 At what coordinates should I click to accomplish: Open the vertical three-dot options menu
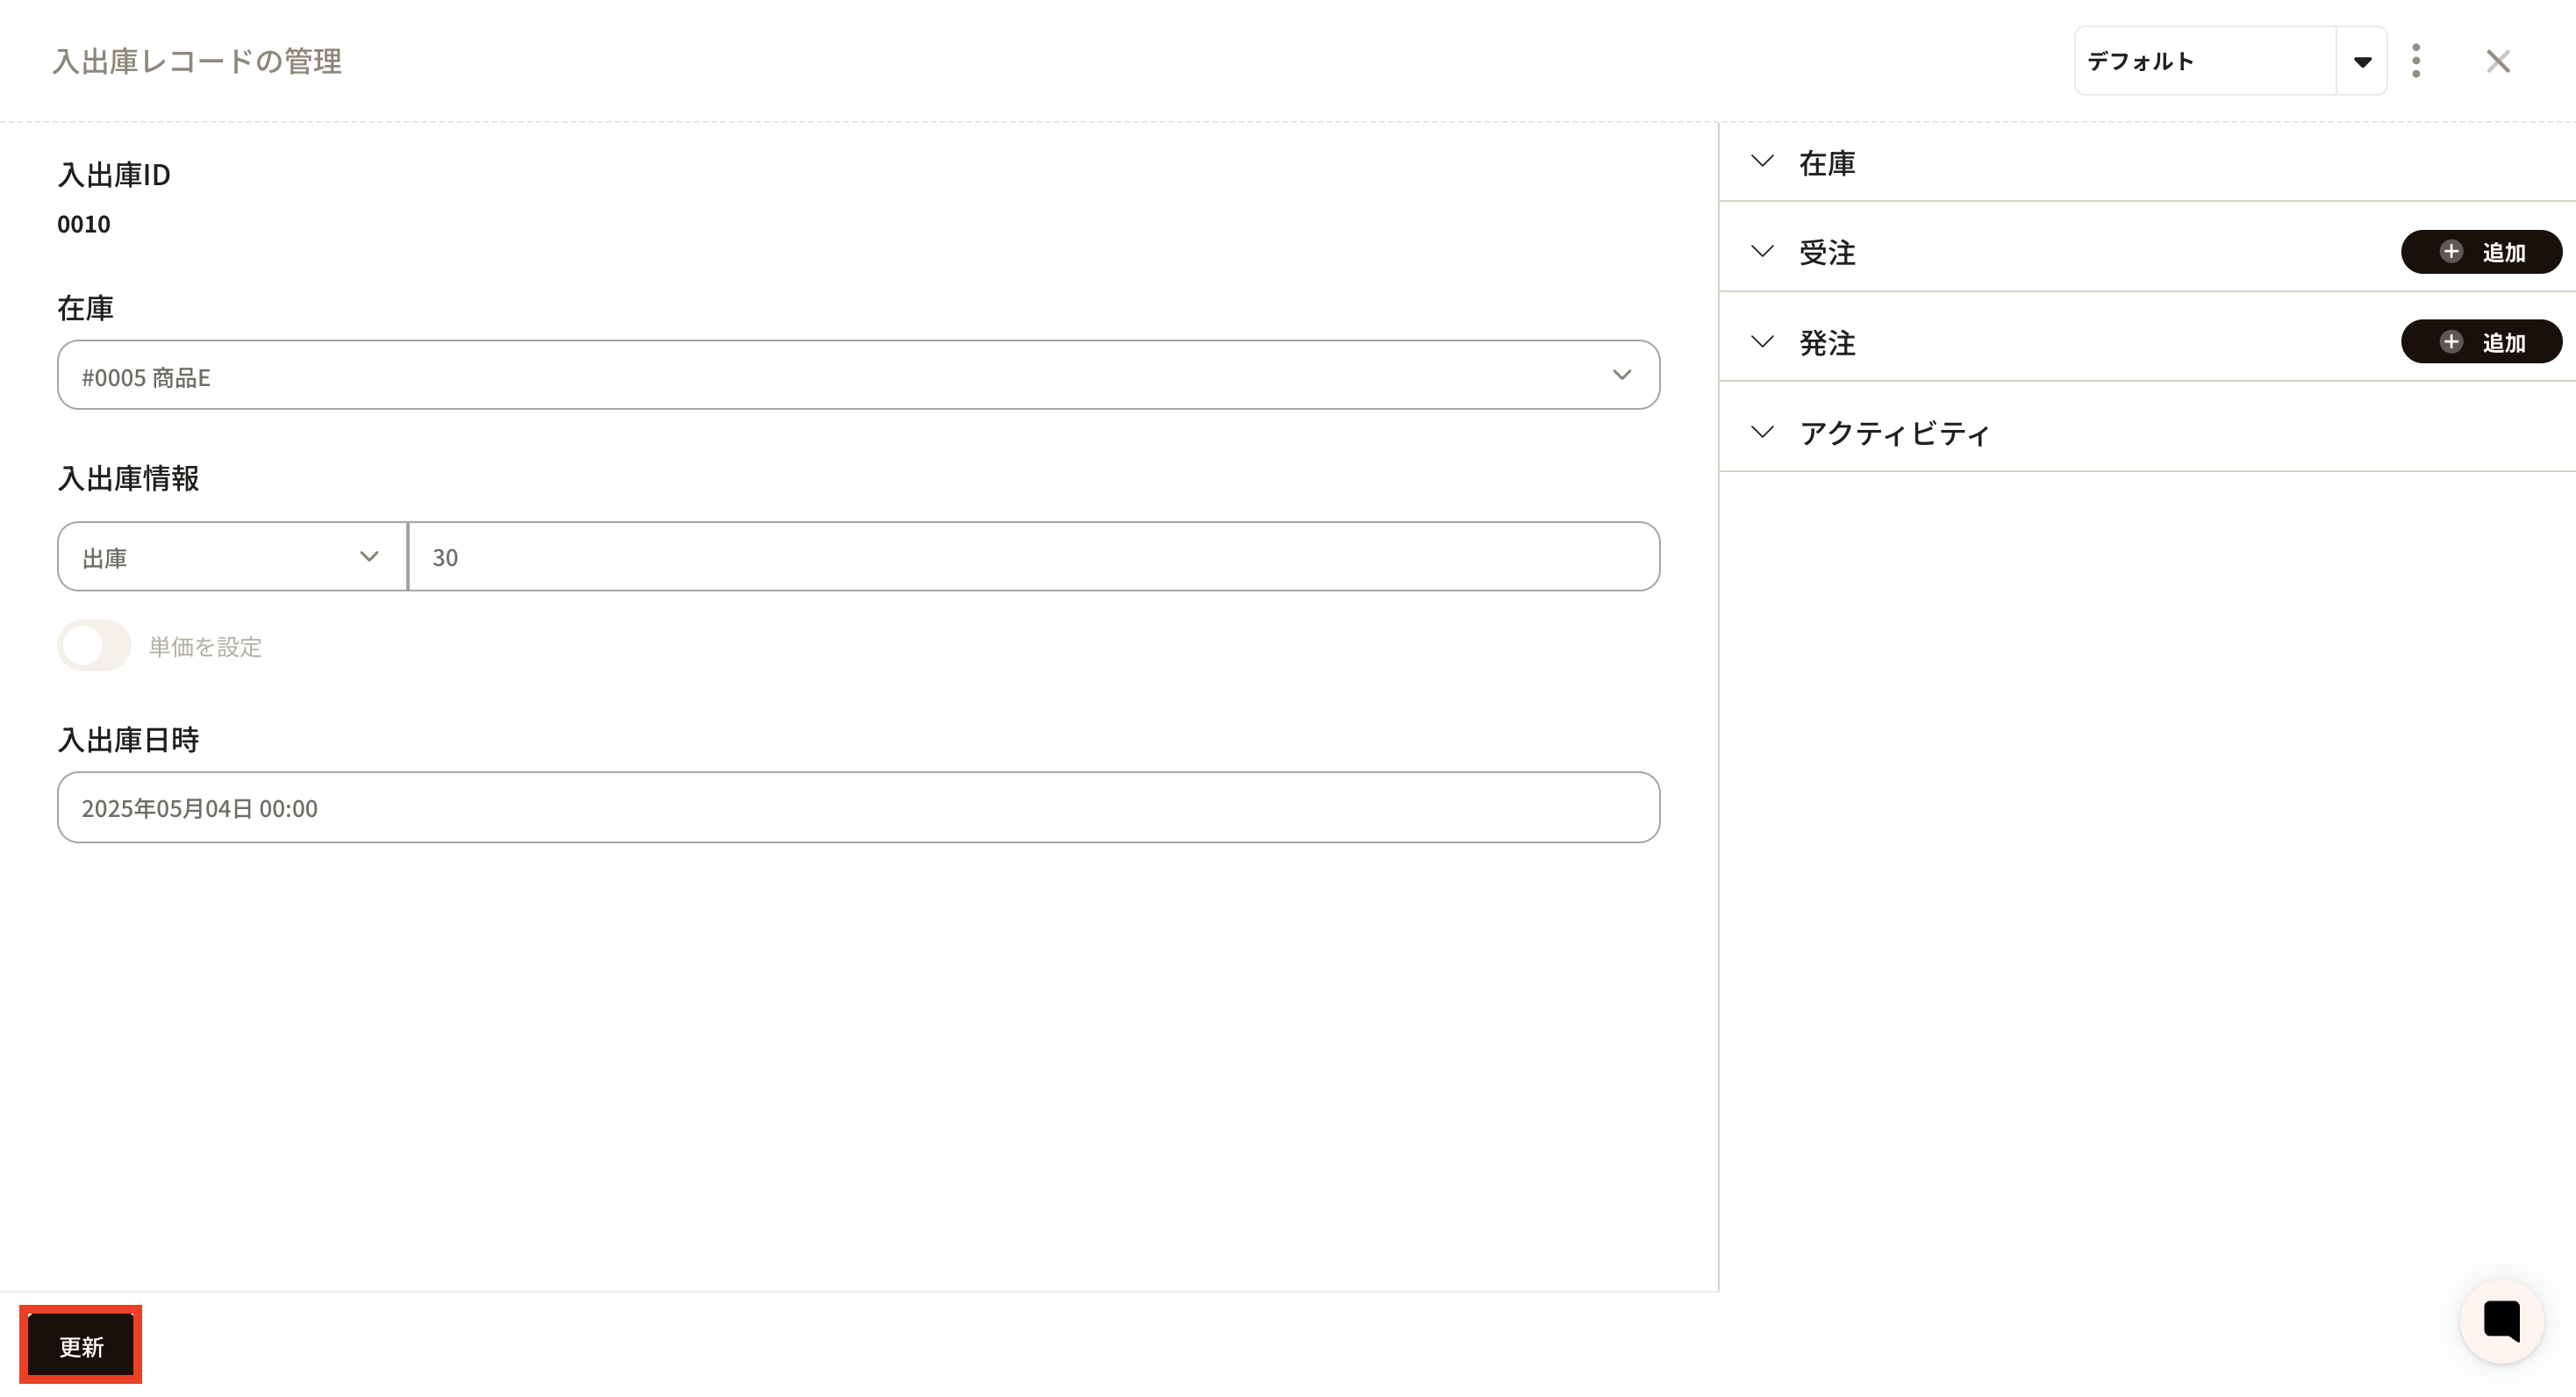click(x=2416, y=61)
